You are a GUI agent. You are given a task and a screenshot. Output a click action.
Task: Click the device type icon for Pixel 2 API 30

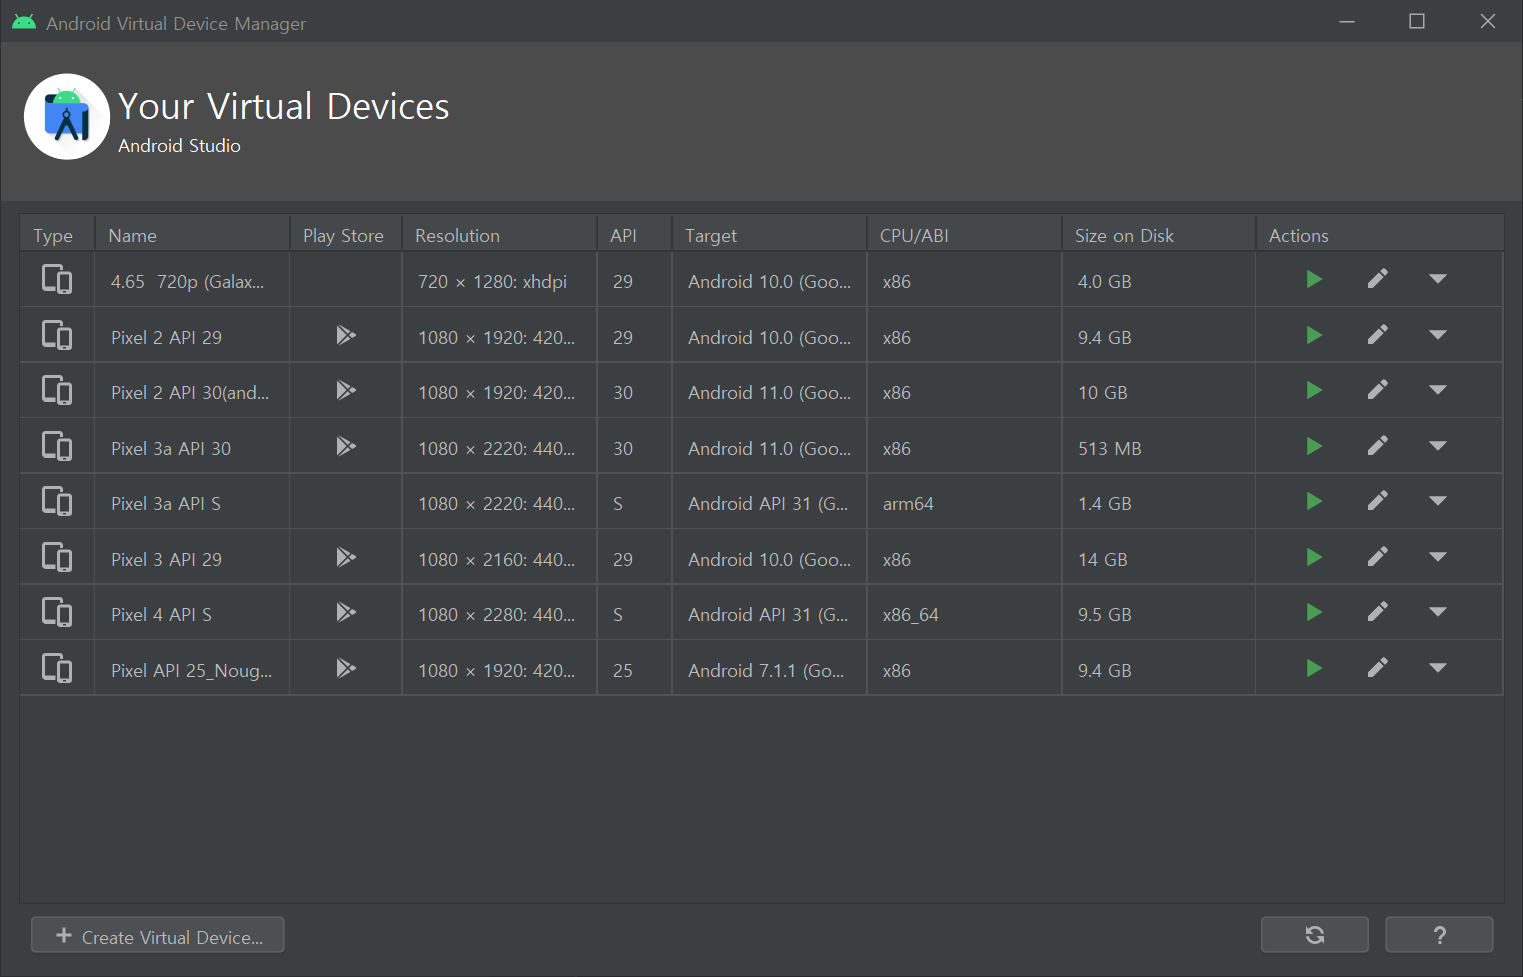point(57,391)
